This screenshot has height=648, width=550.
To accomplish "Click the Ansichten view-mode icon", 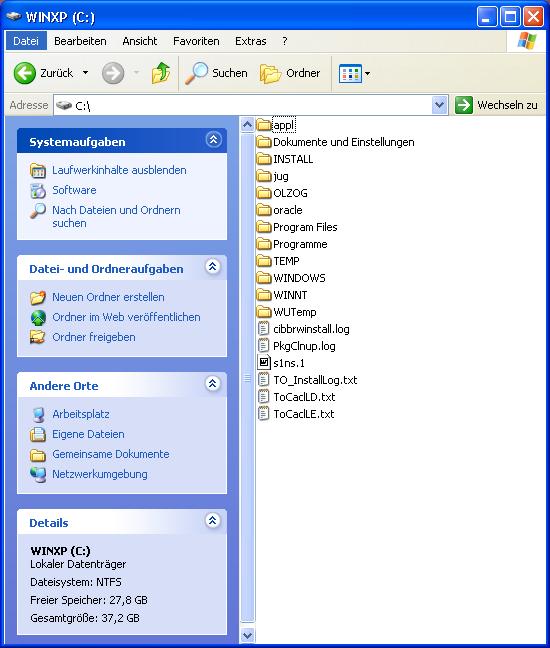I will tap(350, 74).
